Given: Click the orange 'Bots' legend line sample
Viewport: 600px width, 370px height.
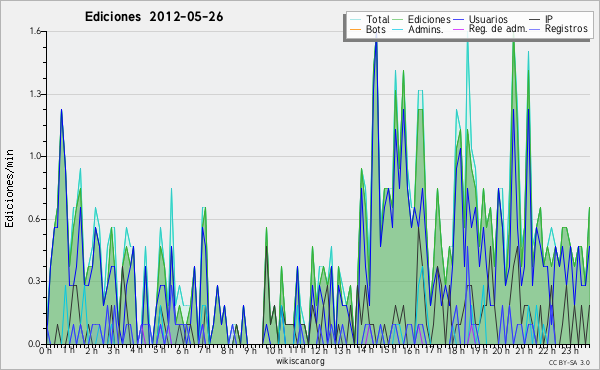Looking at the screenshot, I should coord(355,29).
